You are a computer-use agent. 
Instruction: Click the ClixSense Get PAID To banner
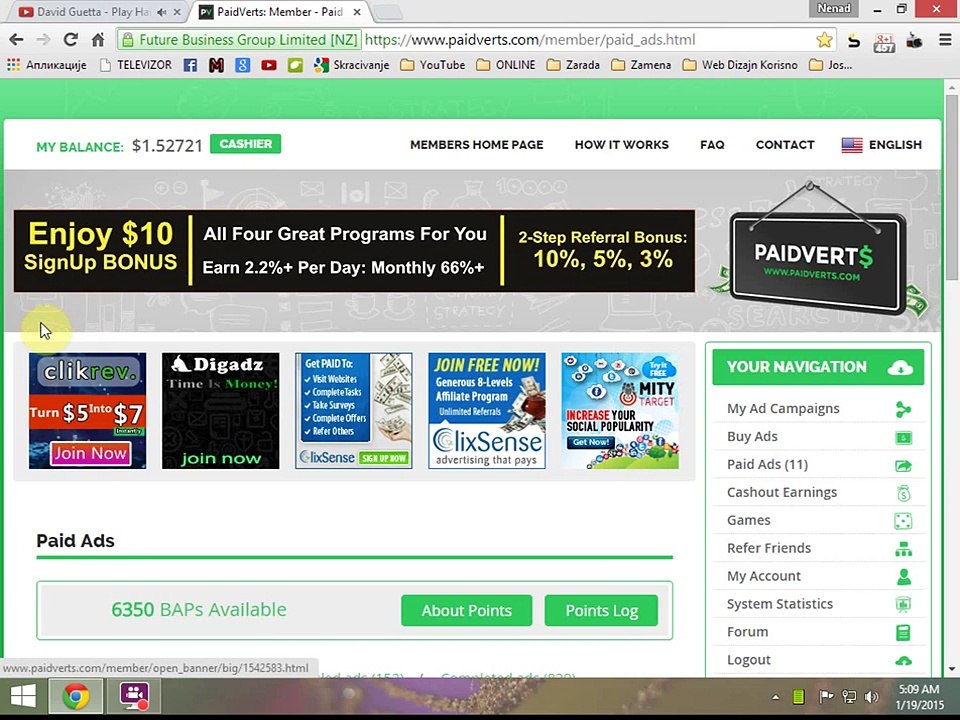pyautogui.click(x=353, y=411)
